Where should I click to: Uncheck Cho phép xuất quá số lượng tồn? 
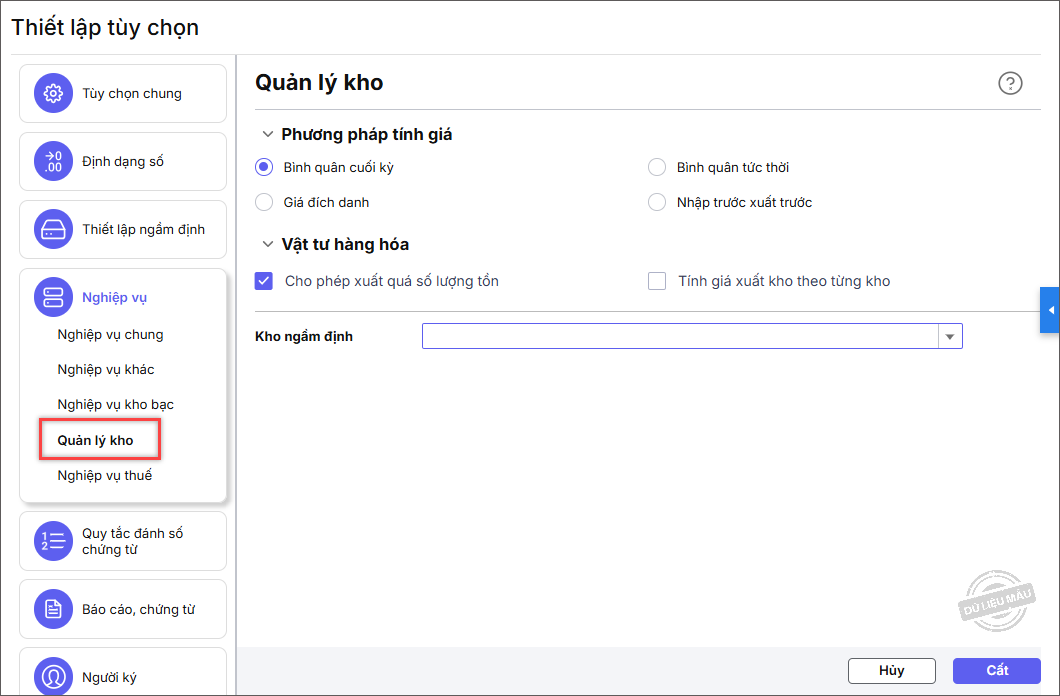264,281
